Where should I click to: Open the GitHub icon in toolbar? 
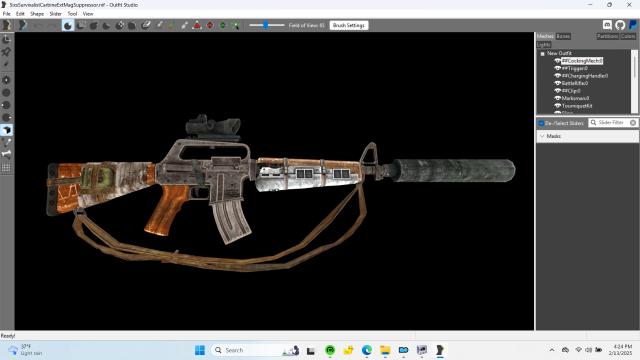[620, 25]
